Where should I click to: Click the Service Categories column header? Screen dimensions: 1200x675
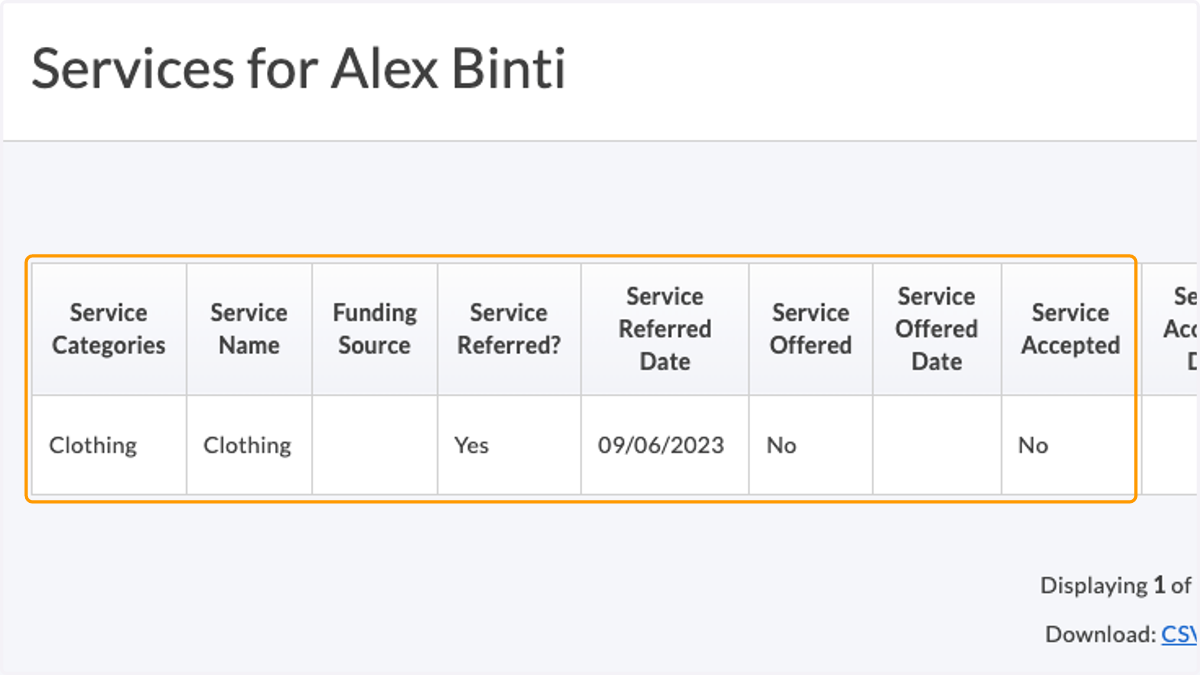(x=109, y=329)
